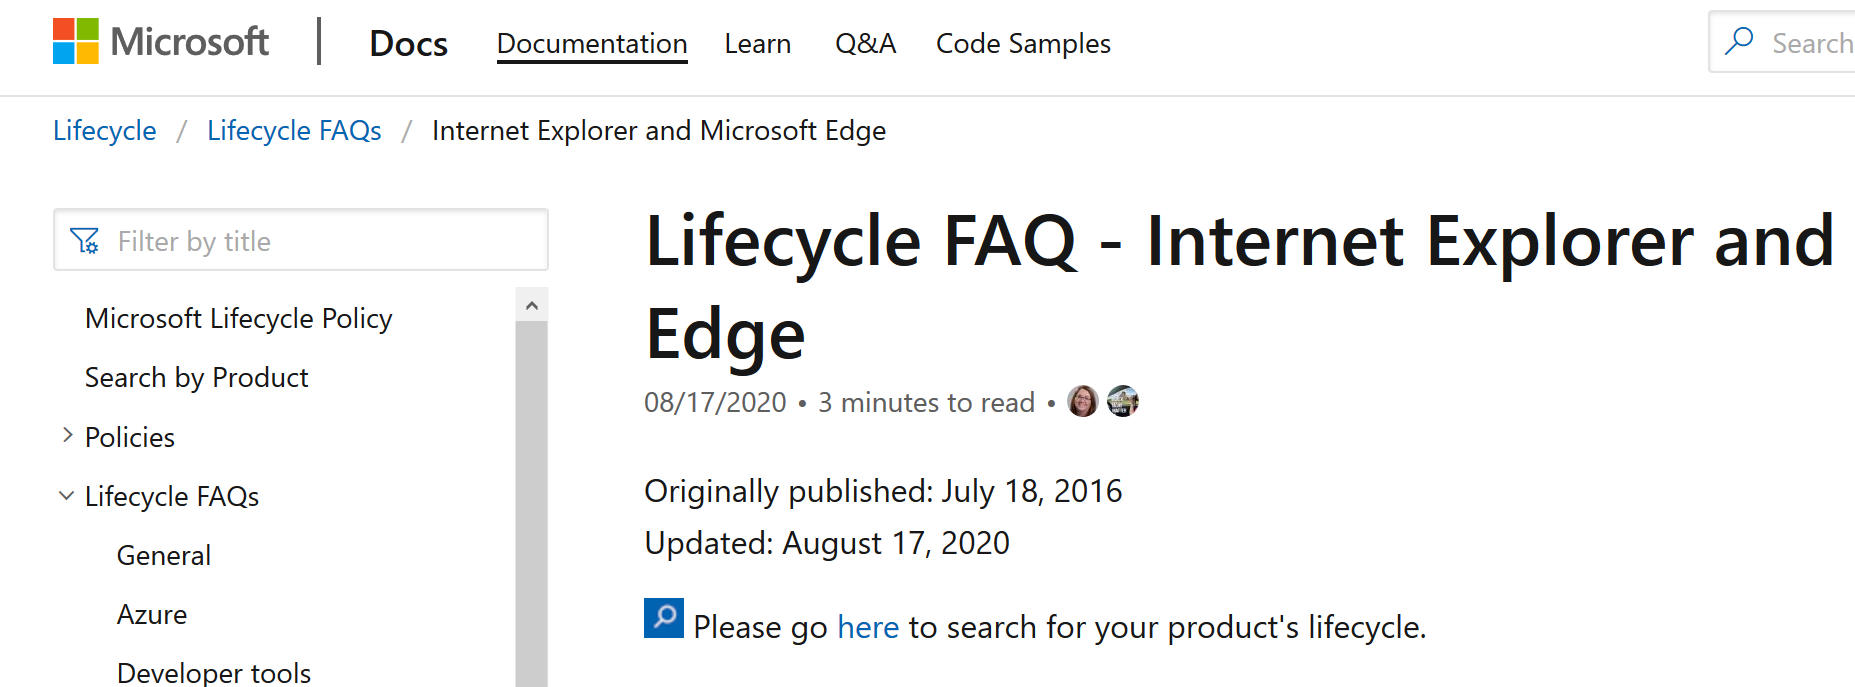Click the blue search icon before Please go
Viewport: 1855px width, 687px height.
point(664,618)
